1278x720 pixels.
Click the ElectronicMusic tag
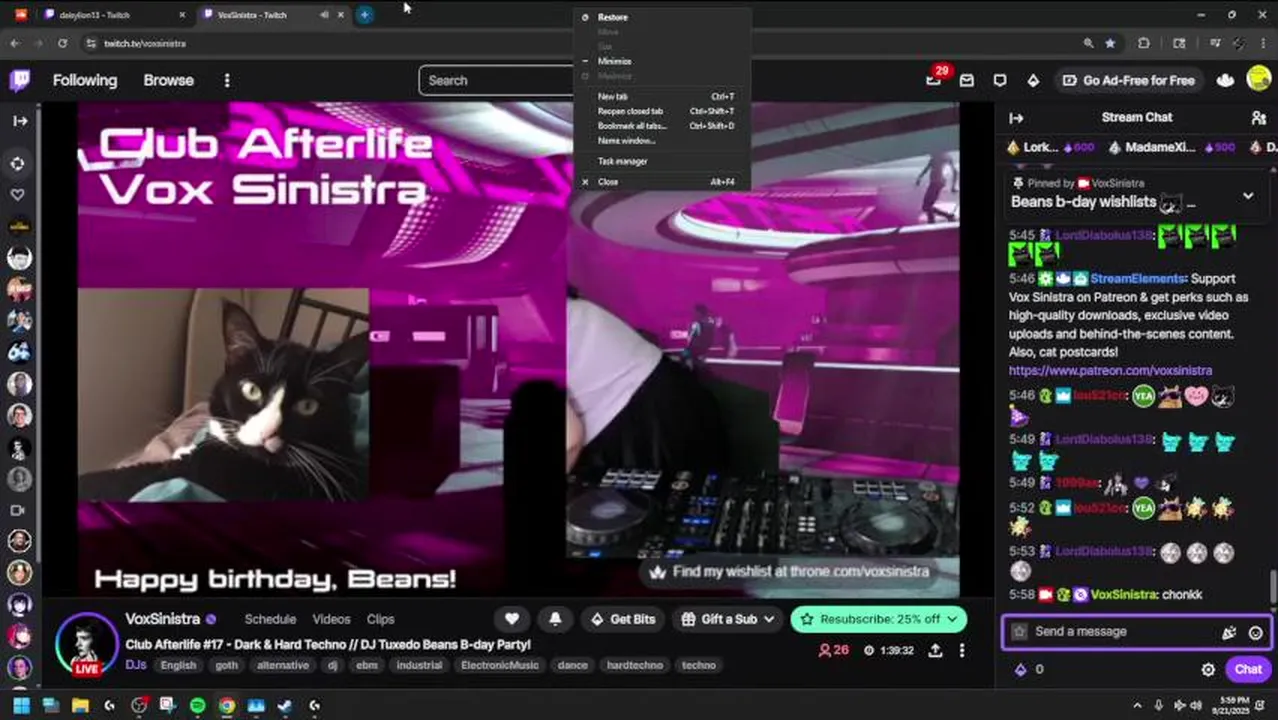tap(499, 666)
